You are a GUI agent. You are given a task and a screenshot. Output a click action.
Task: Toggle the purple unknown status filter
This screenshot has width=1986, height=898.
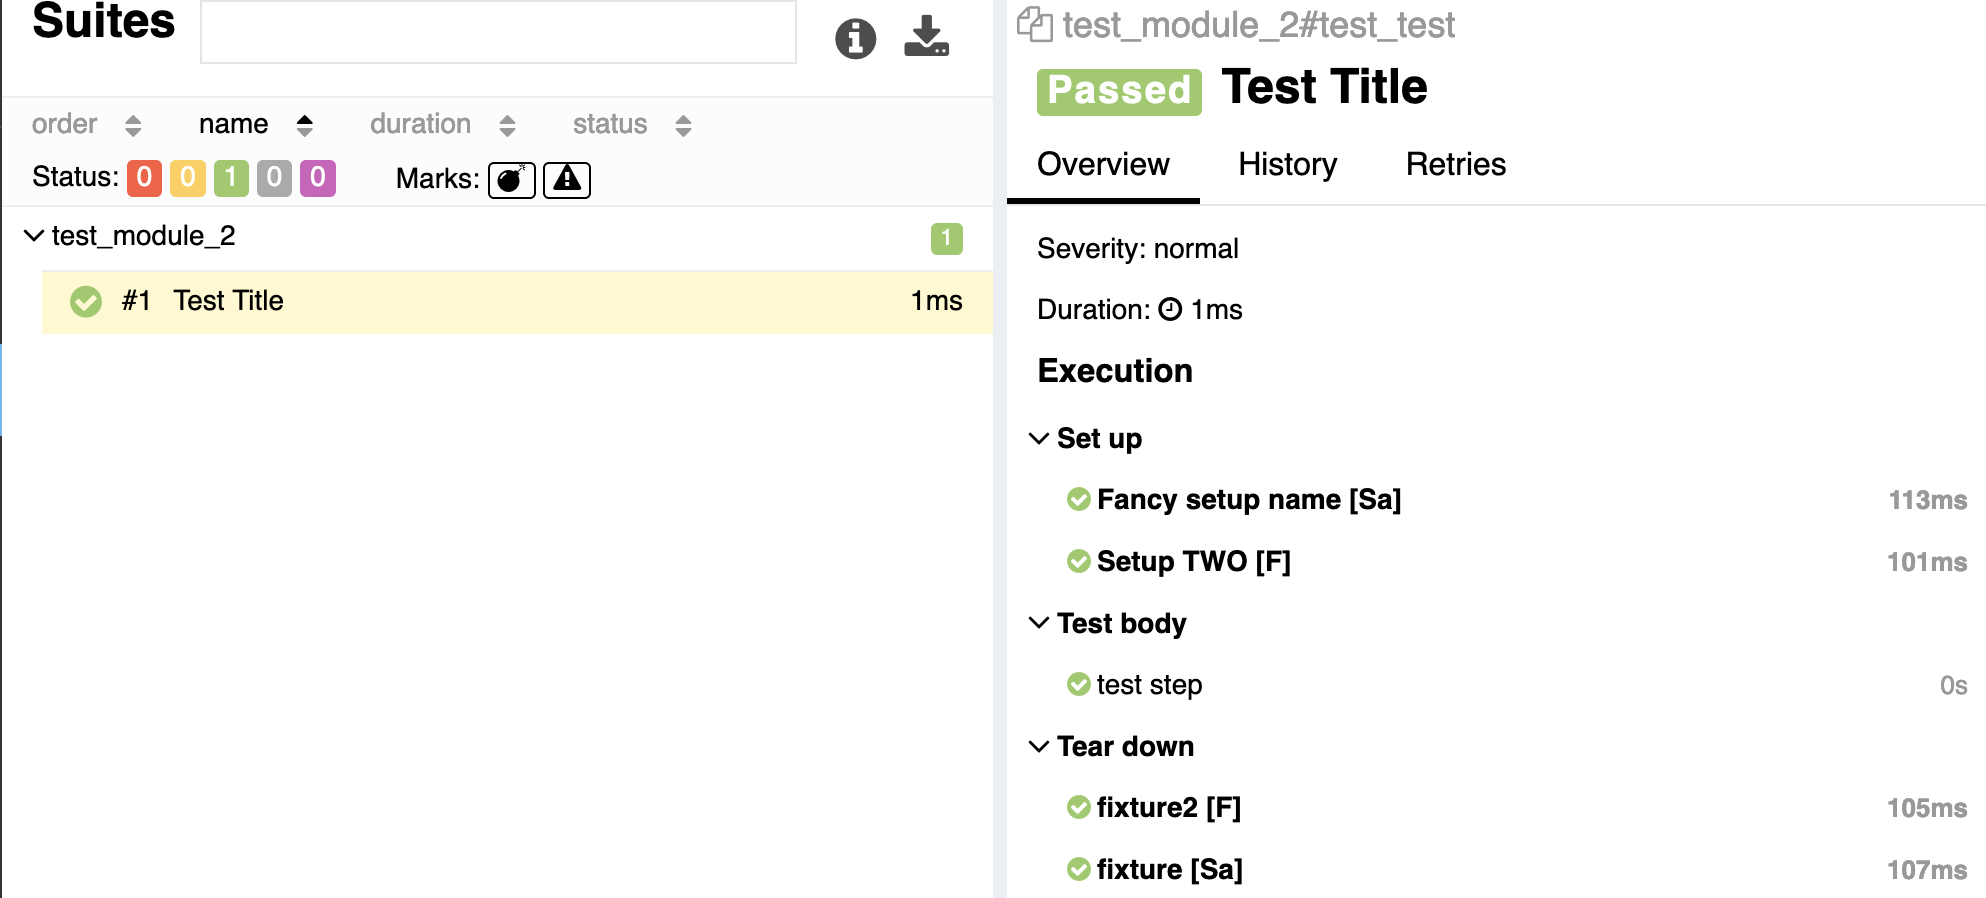click(318, 178)
